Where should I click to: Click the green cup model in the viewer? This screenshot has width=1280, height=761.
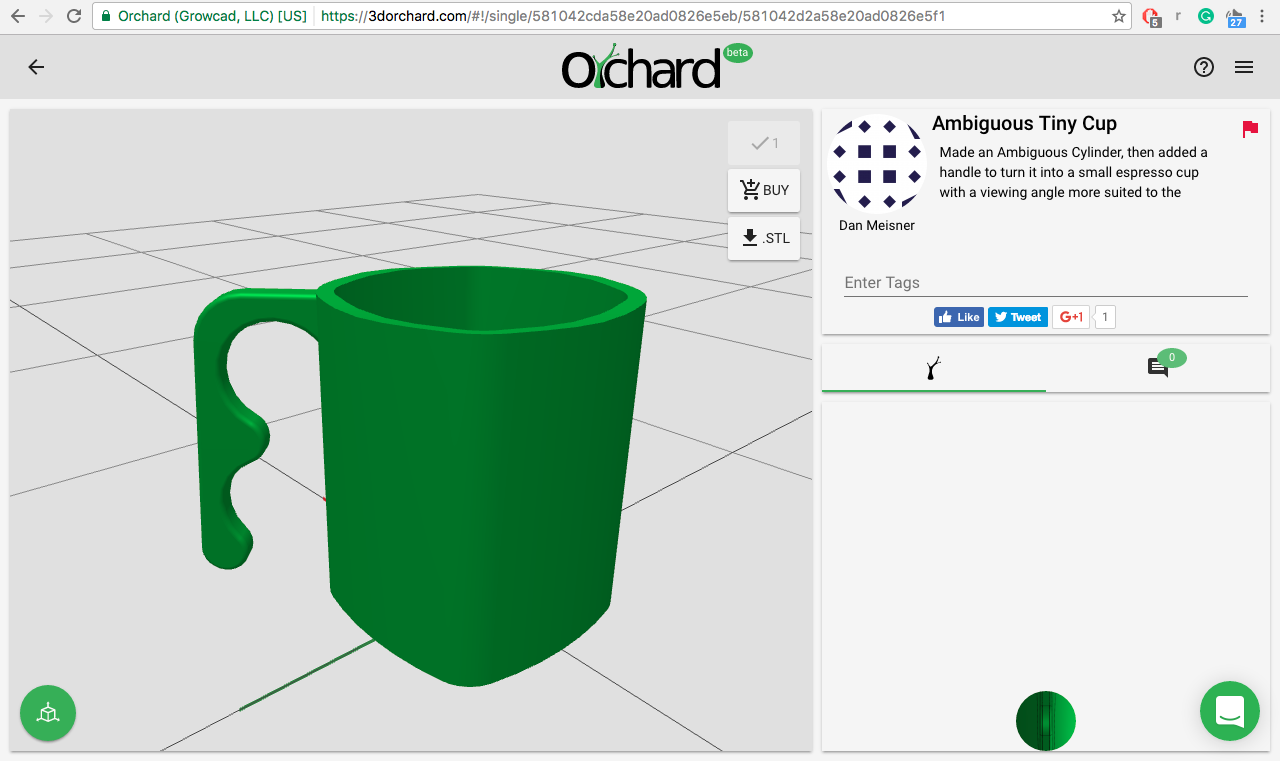click(x=420, y=475)
